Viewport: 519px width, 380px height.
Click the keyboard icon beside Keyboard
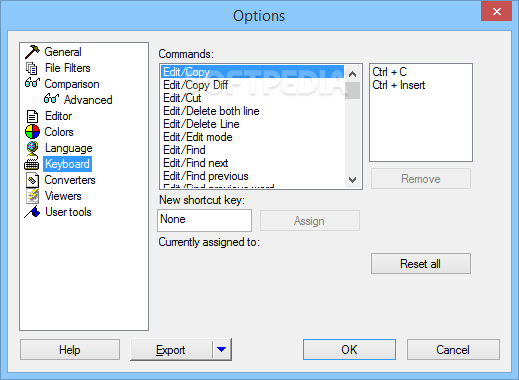(32, 164)
